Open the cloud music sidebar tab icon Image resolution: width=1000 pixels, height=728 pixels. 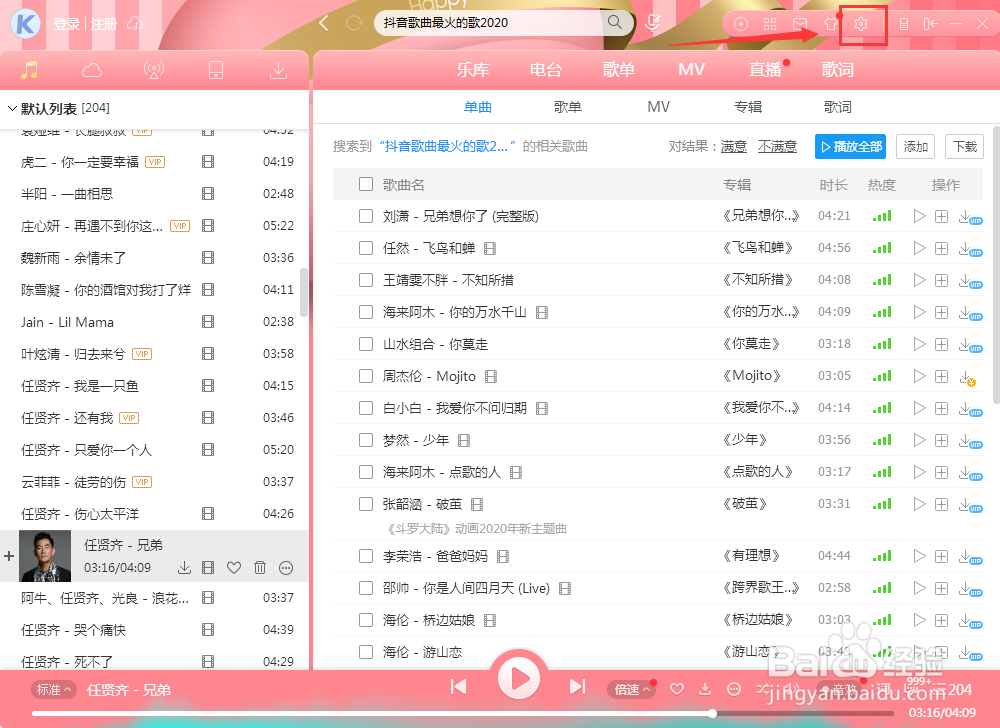(92, 70)
